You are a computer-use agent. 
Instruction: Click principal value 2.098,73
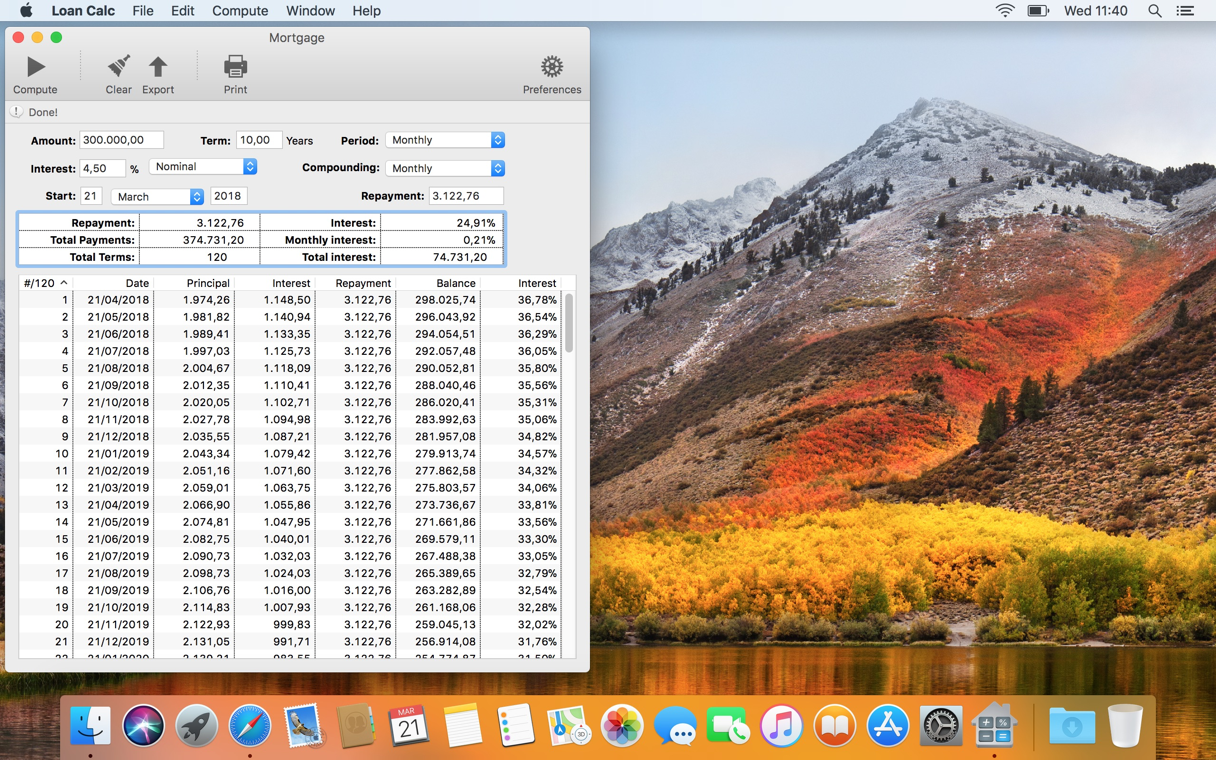[208, 574]
